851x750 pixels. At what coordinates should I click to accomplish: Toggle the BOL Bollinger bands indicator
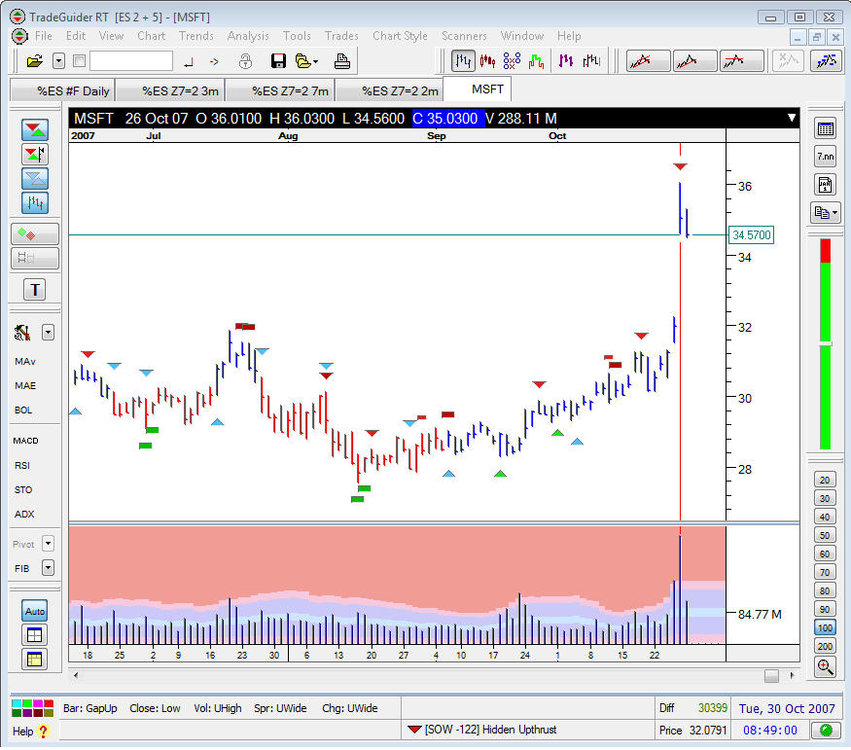(23, 410)
